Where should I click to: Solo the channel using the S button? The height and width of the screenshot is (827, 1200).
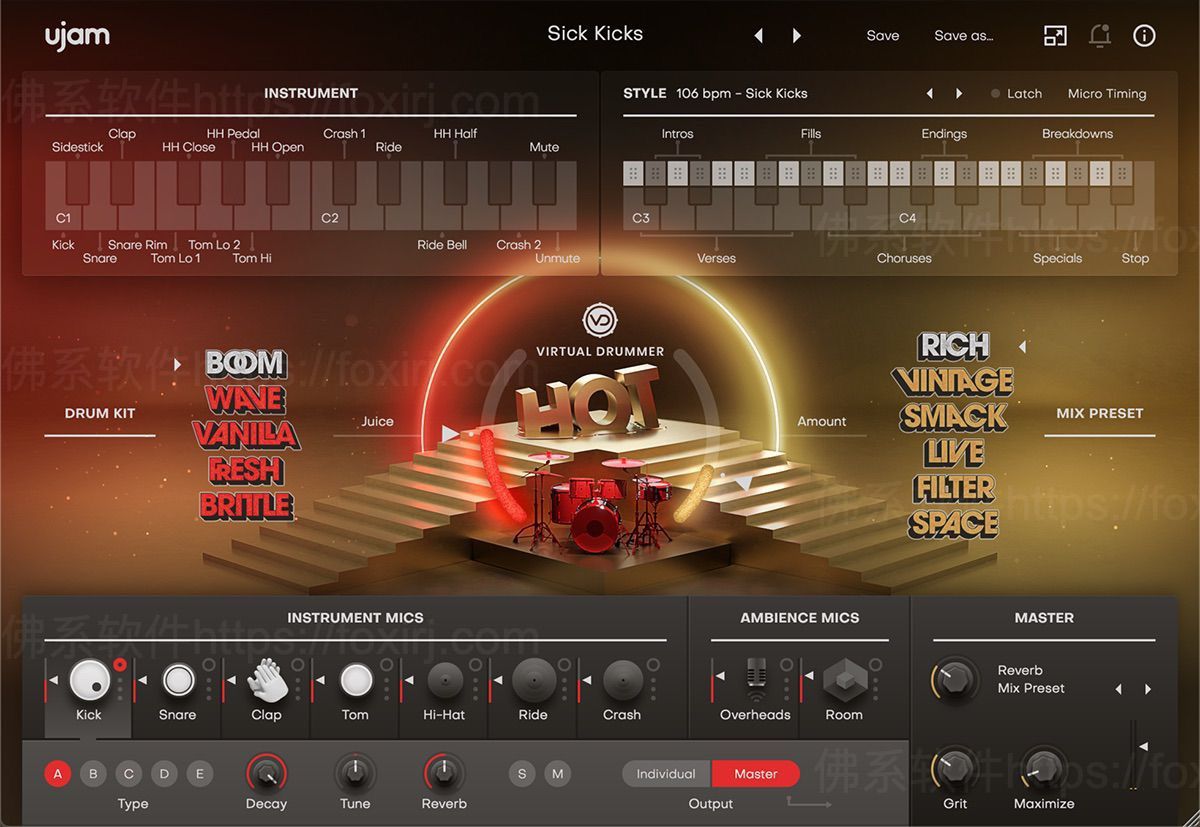tap(521, 773)
